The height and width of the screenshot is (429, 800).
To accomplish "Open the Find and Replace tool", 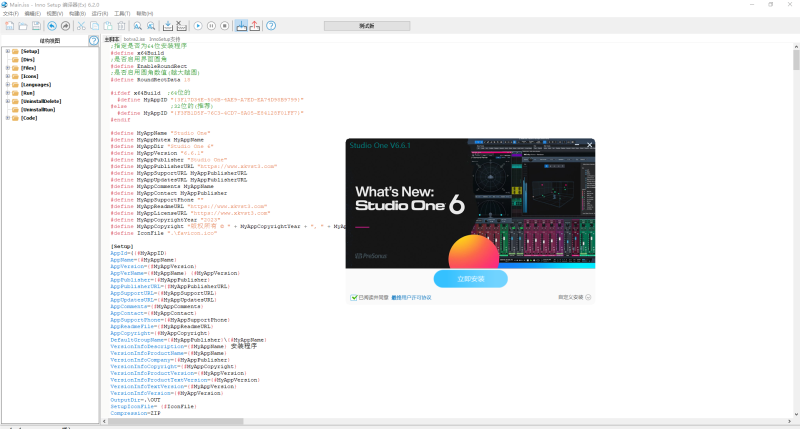I will [151, 26].
